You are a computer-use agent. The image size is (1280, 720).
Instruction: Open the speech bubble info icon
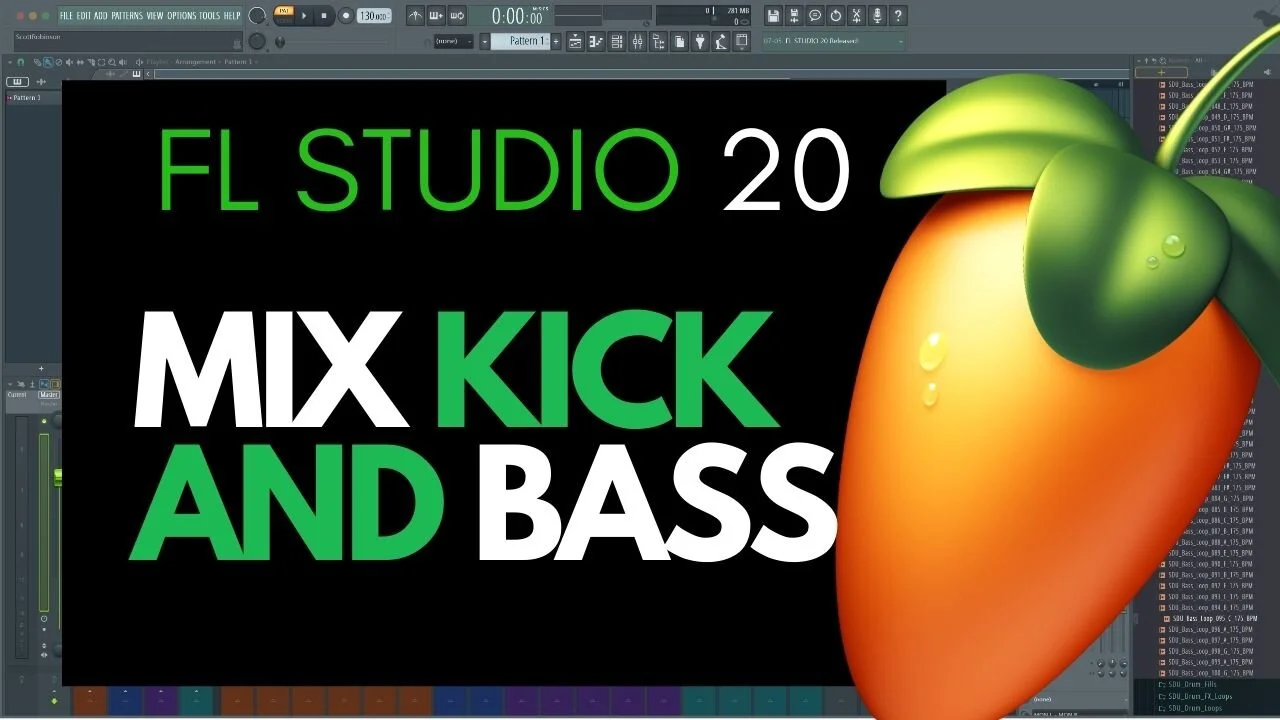pos(814,15)
